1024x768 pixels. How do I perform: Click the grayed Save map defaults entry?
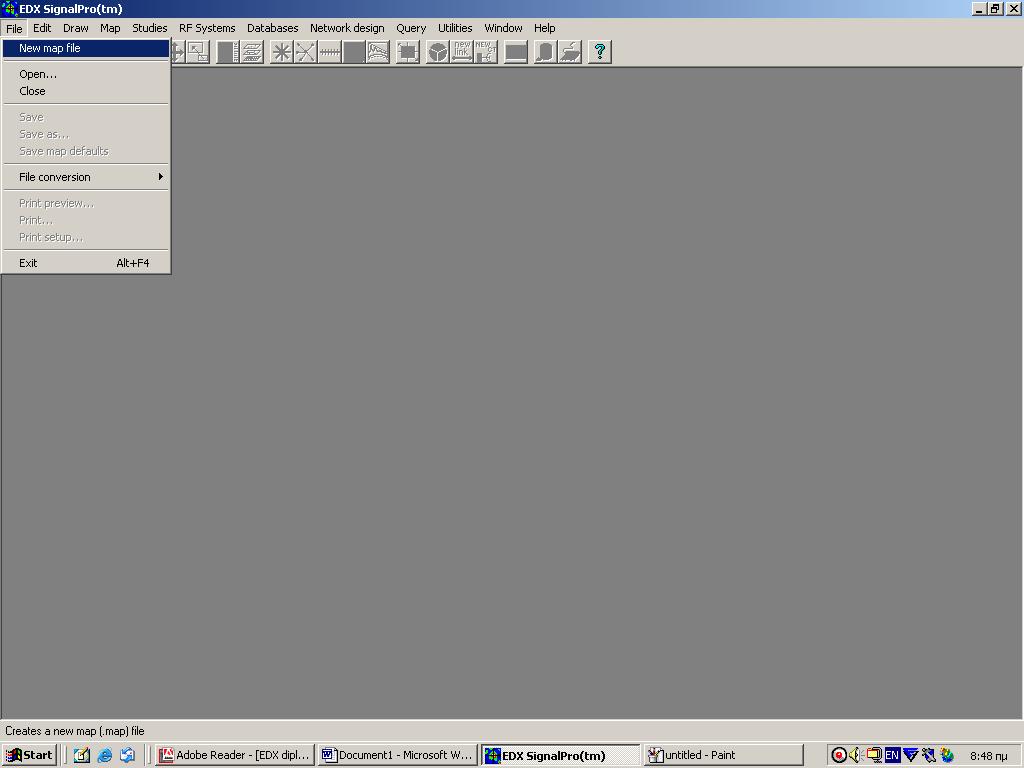click(x=86, y=151)
